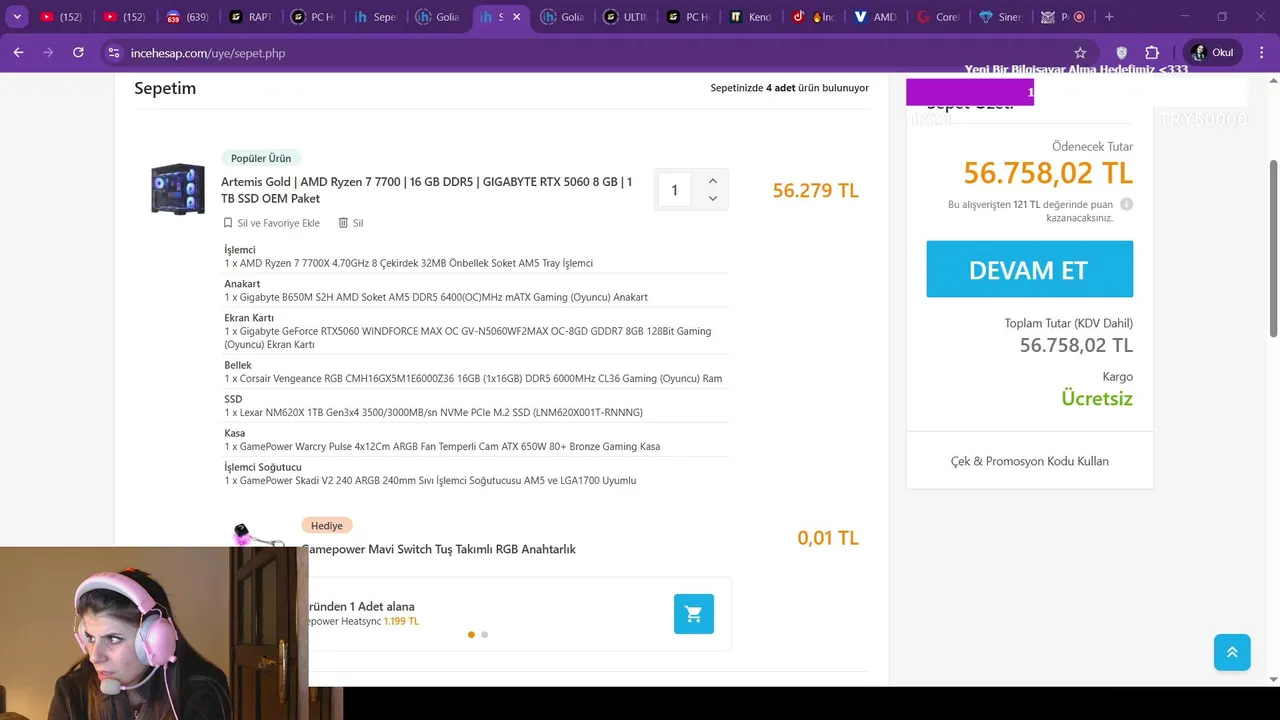Click the Gigabyte GeForce RTX5060 WINDFORCE line
The width and height of the screenshot is (1280, 720).
click(x=468, y=338)
